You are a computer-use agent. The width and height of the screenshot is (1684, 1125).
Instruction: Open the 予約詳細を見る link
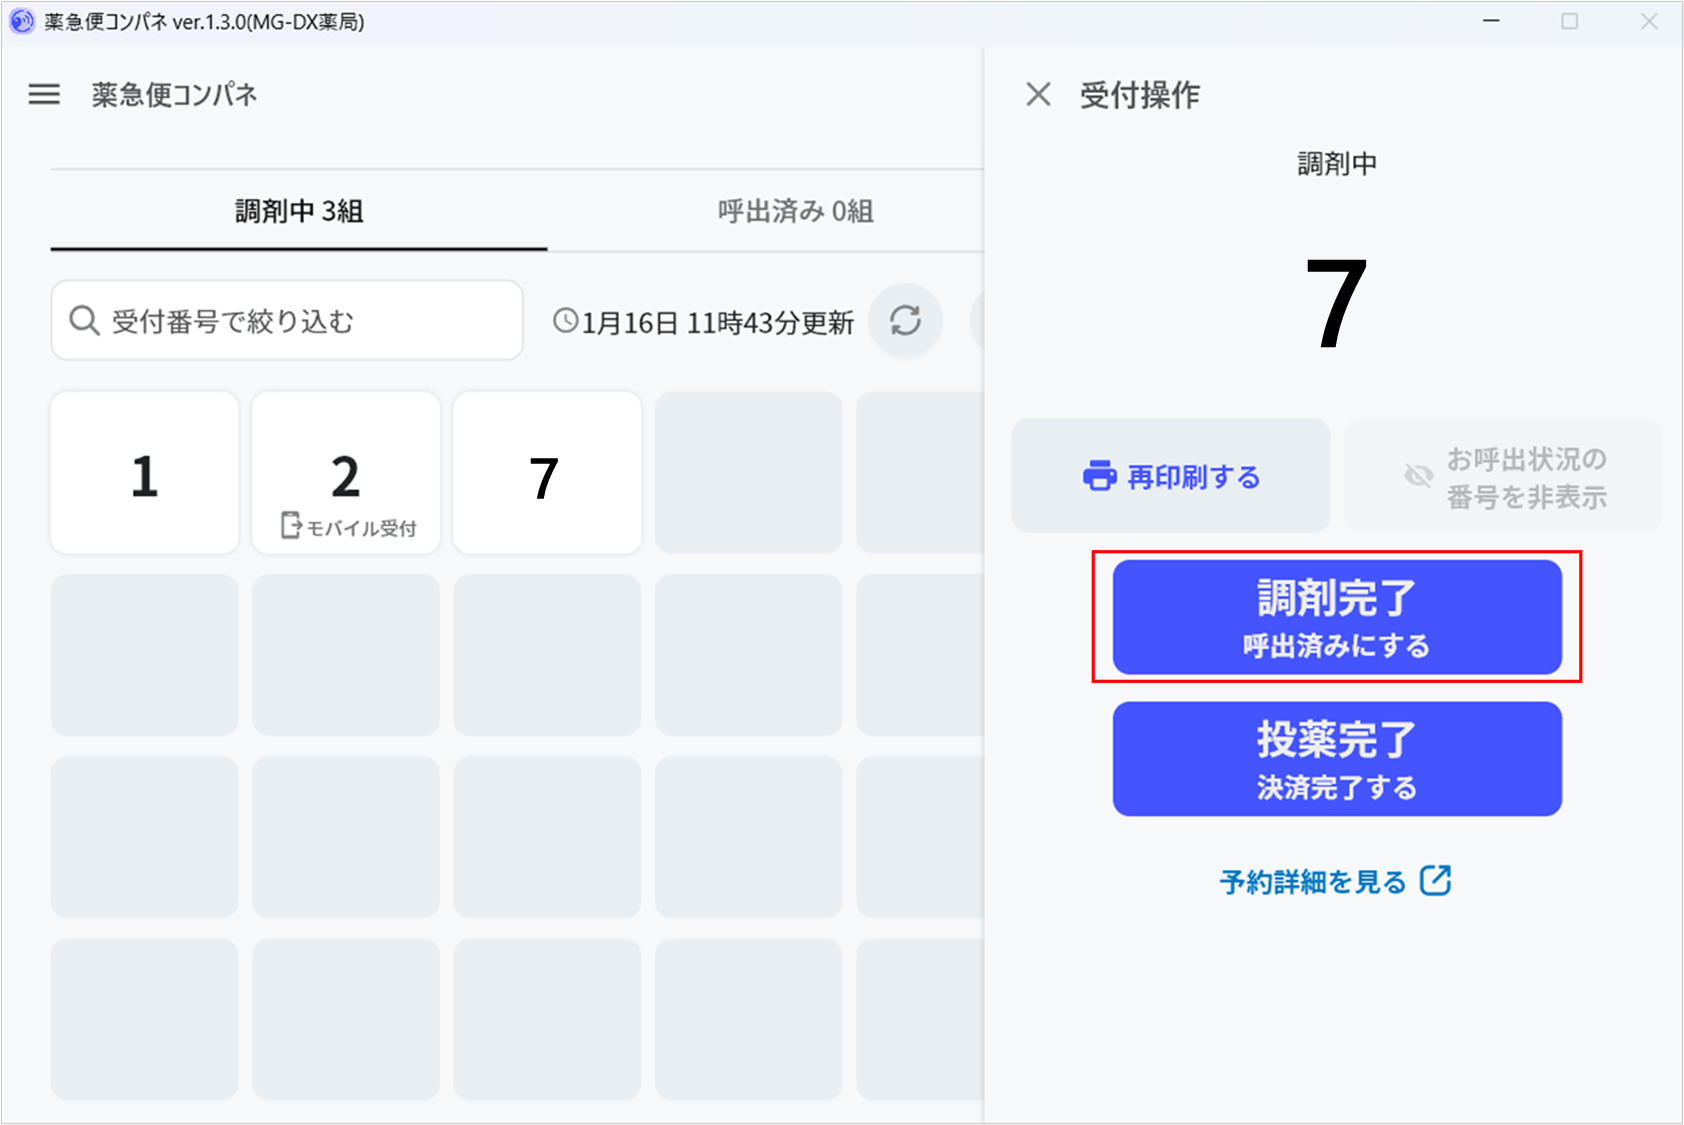pos(1312,882)
